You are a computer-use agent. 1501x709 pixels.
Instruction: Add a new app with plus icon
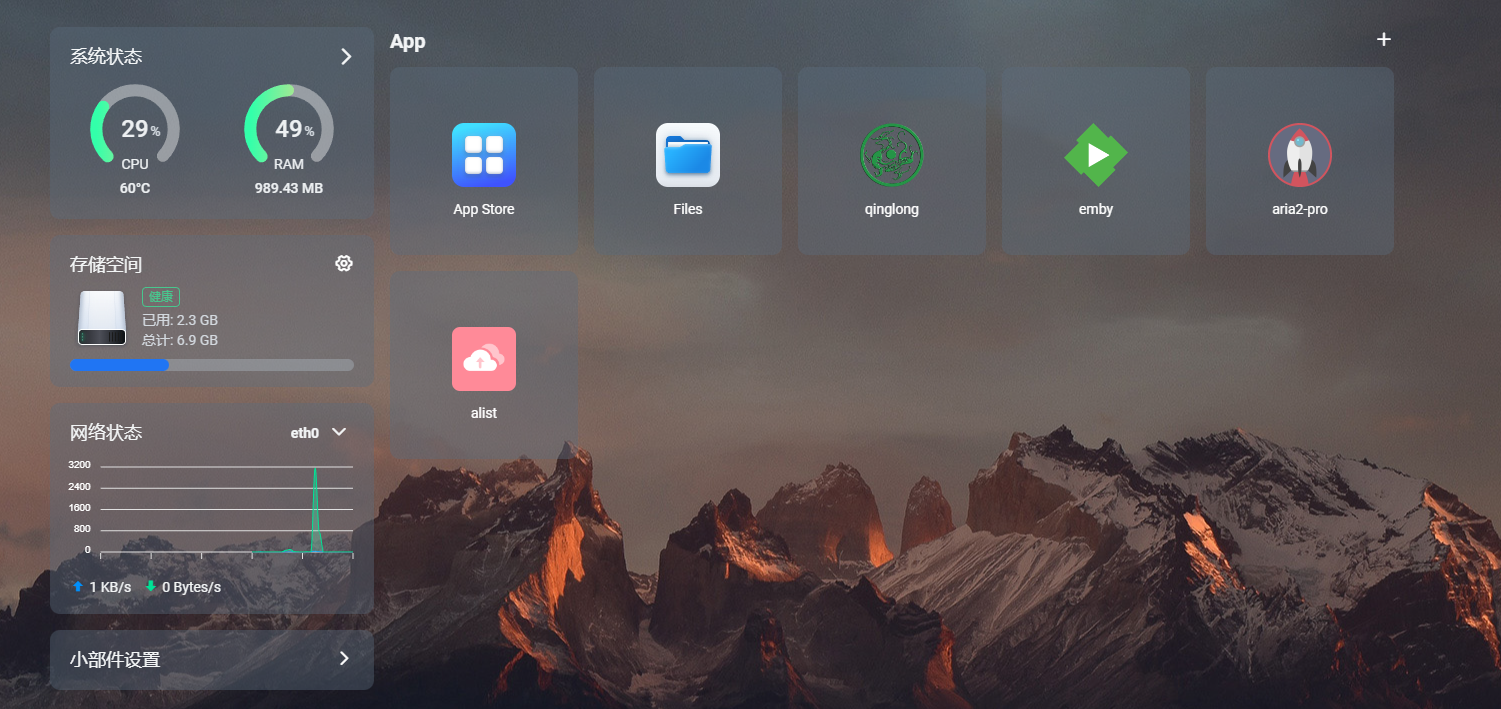click(1383, 40)
